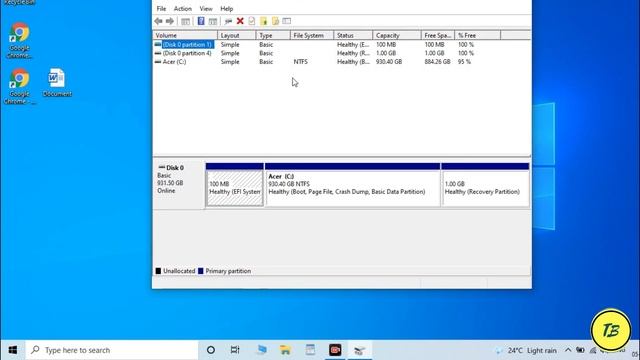Image resolution: width=640 pixels, height=360 pixels.
Task: Open the View menu
Action: tap(206, 9)
